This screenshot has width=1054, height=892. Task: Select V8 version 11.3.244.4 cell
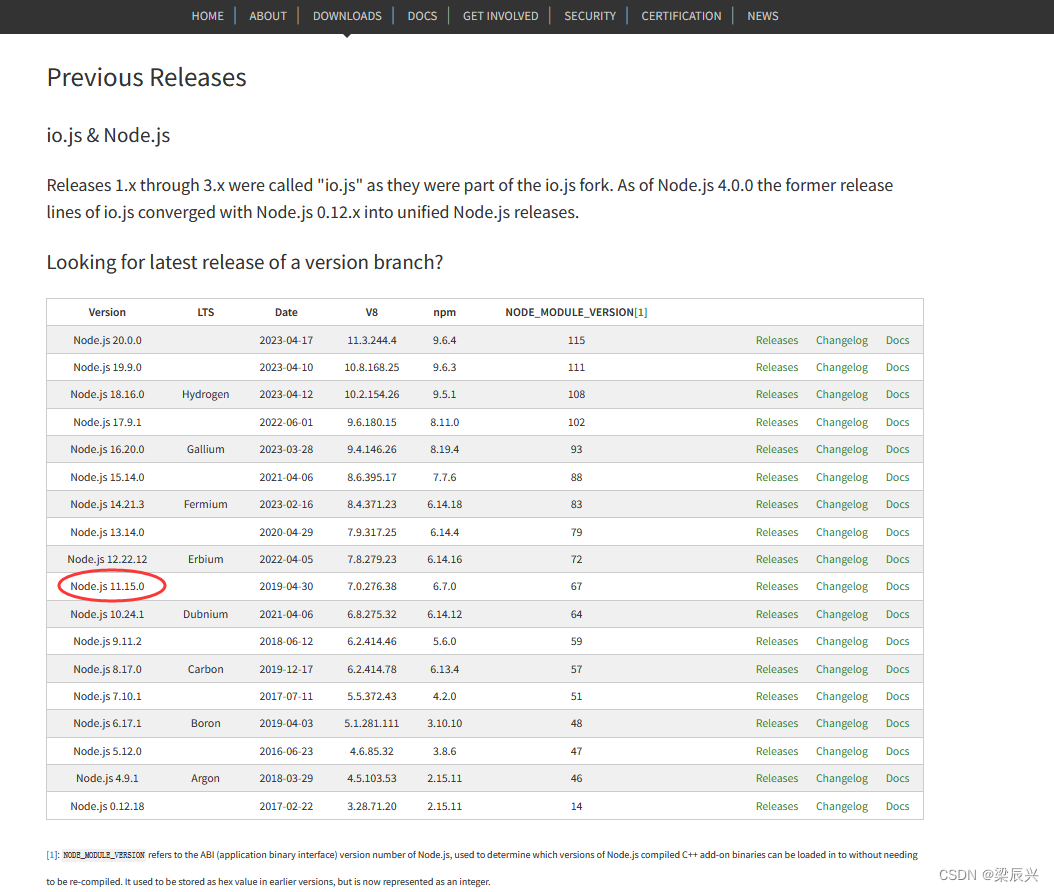(x=372, y=340)
